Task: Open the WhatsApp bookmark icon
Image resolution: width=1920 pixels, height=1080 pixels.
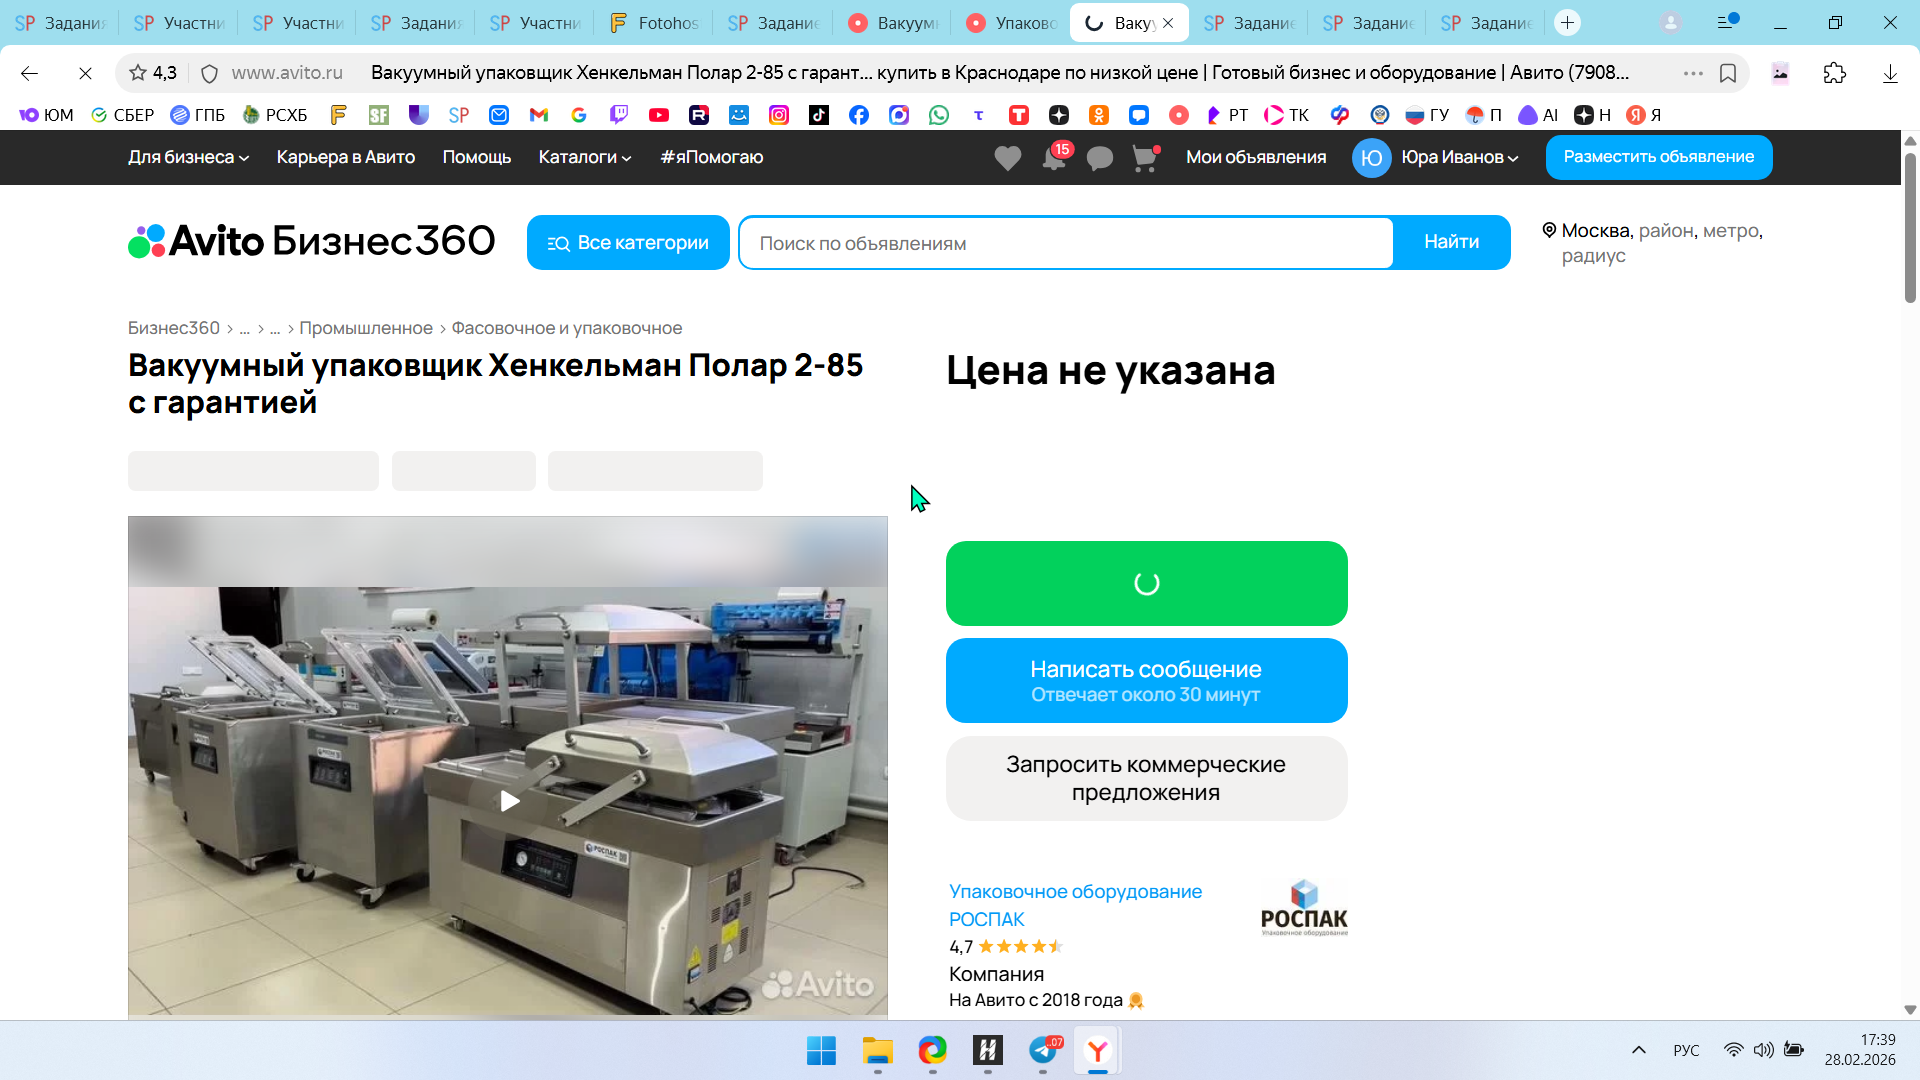Action: click(938, 115)
